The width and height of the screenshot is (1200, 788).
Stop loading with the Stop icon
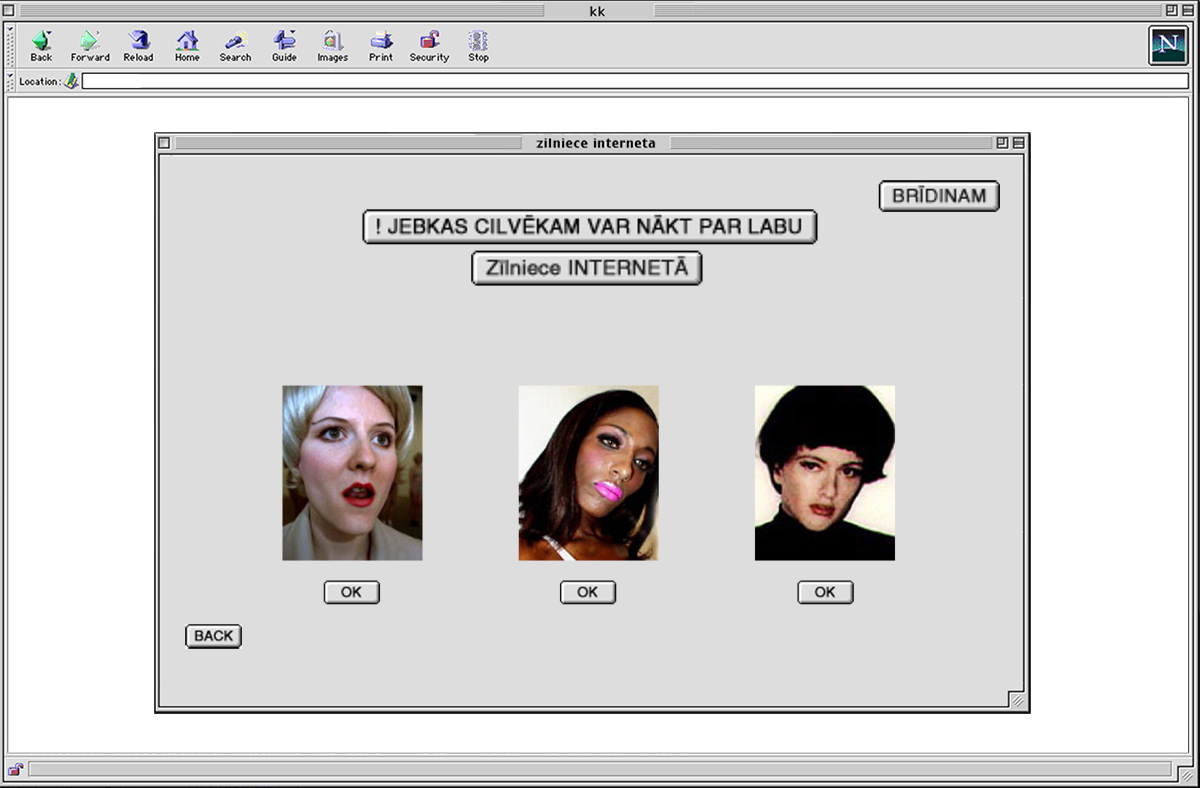[478, 46]
